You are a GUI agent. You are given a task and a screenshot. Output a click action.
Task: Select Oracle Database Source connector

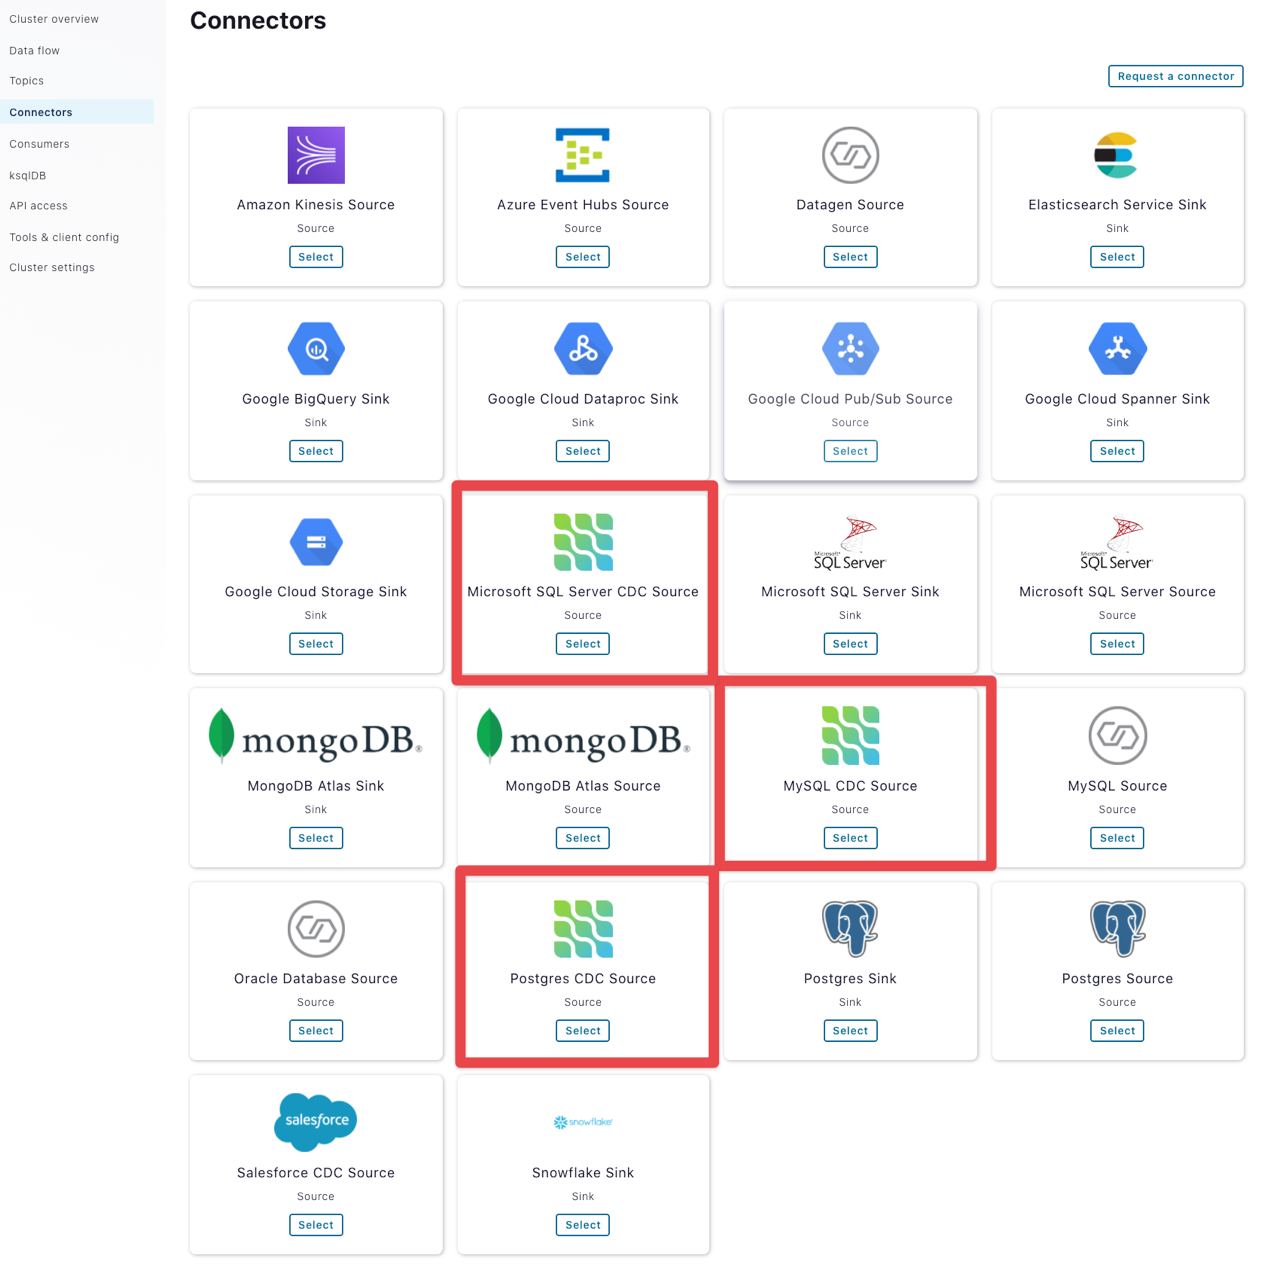tap(316, 1031)
